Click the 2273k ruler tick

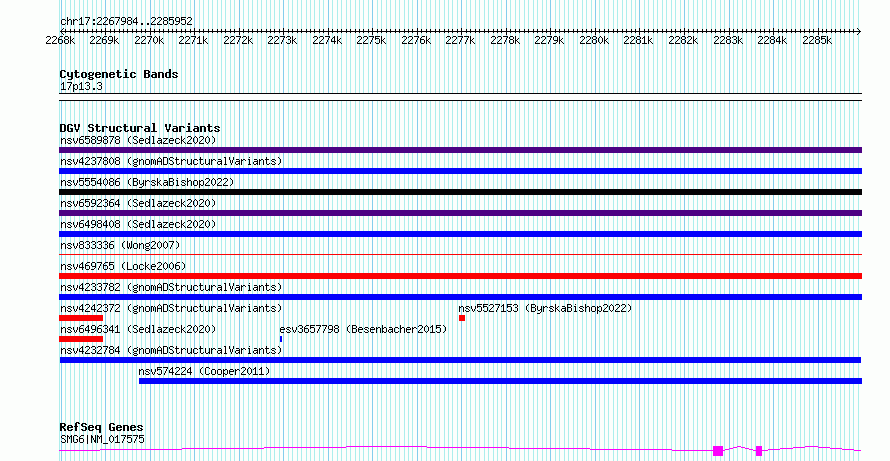click(x=283, y=41)
